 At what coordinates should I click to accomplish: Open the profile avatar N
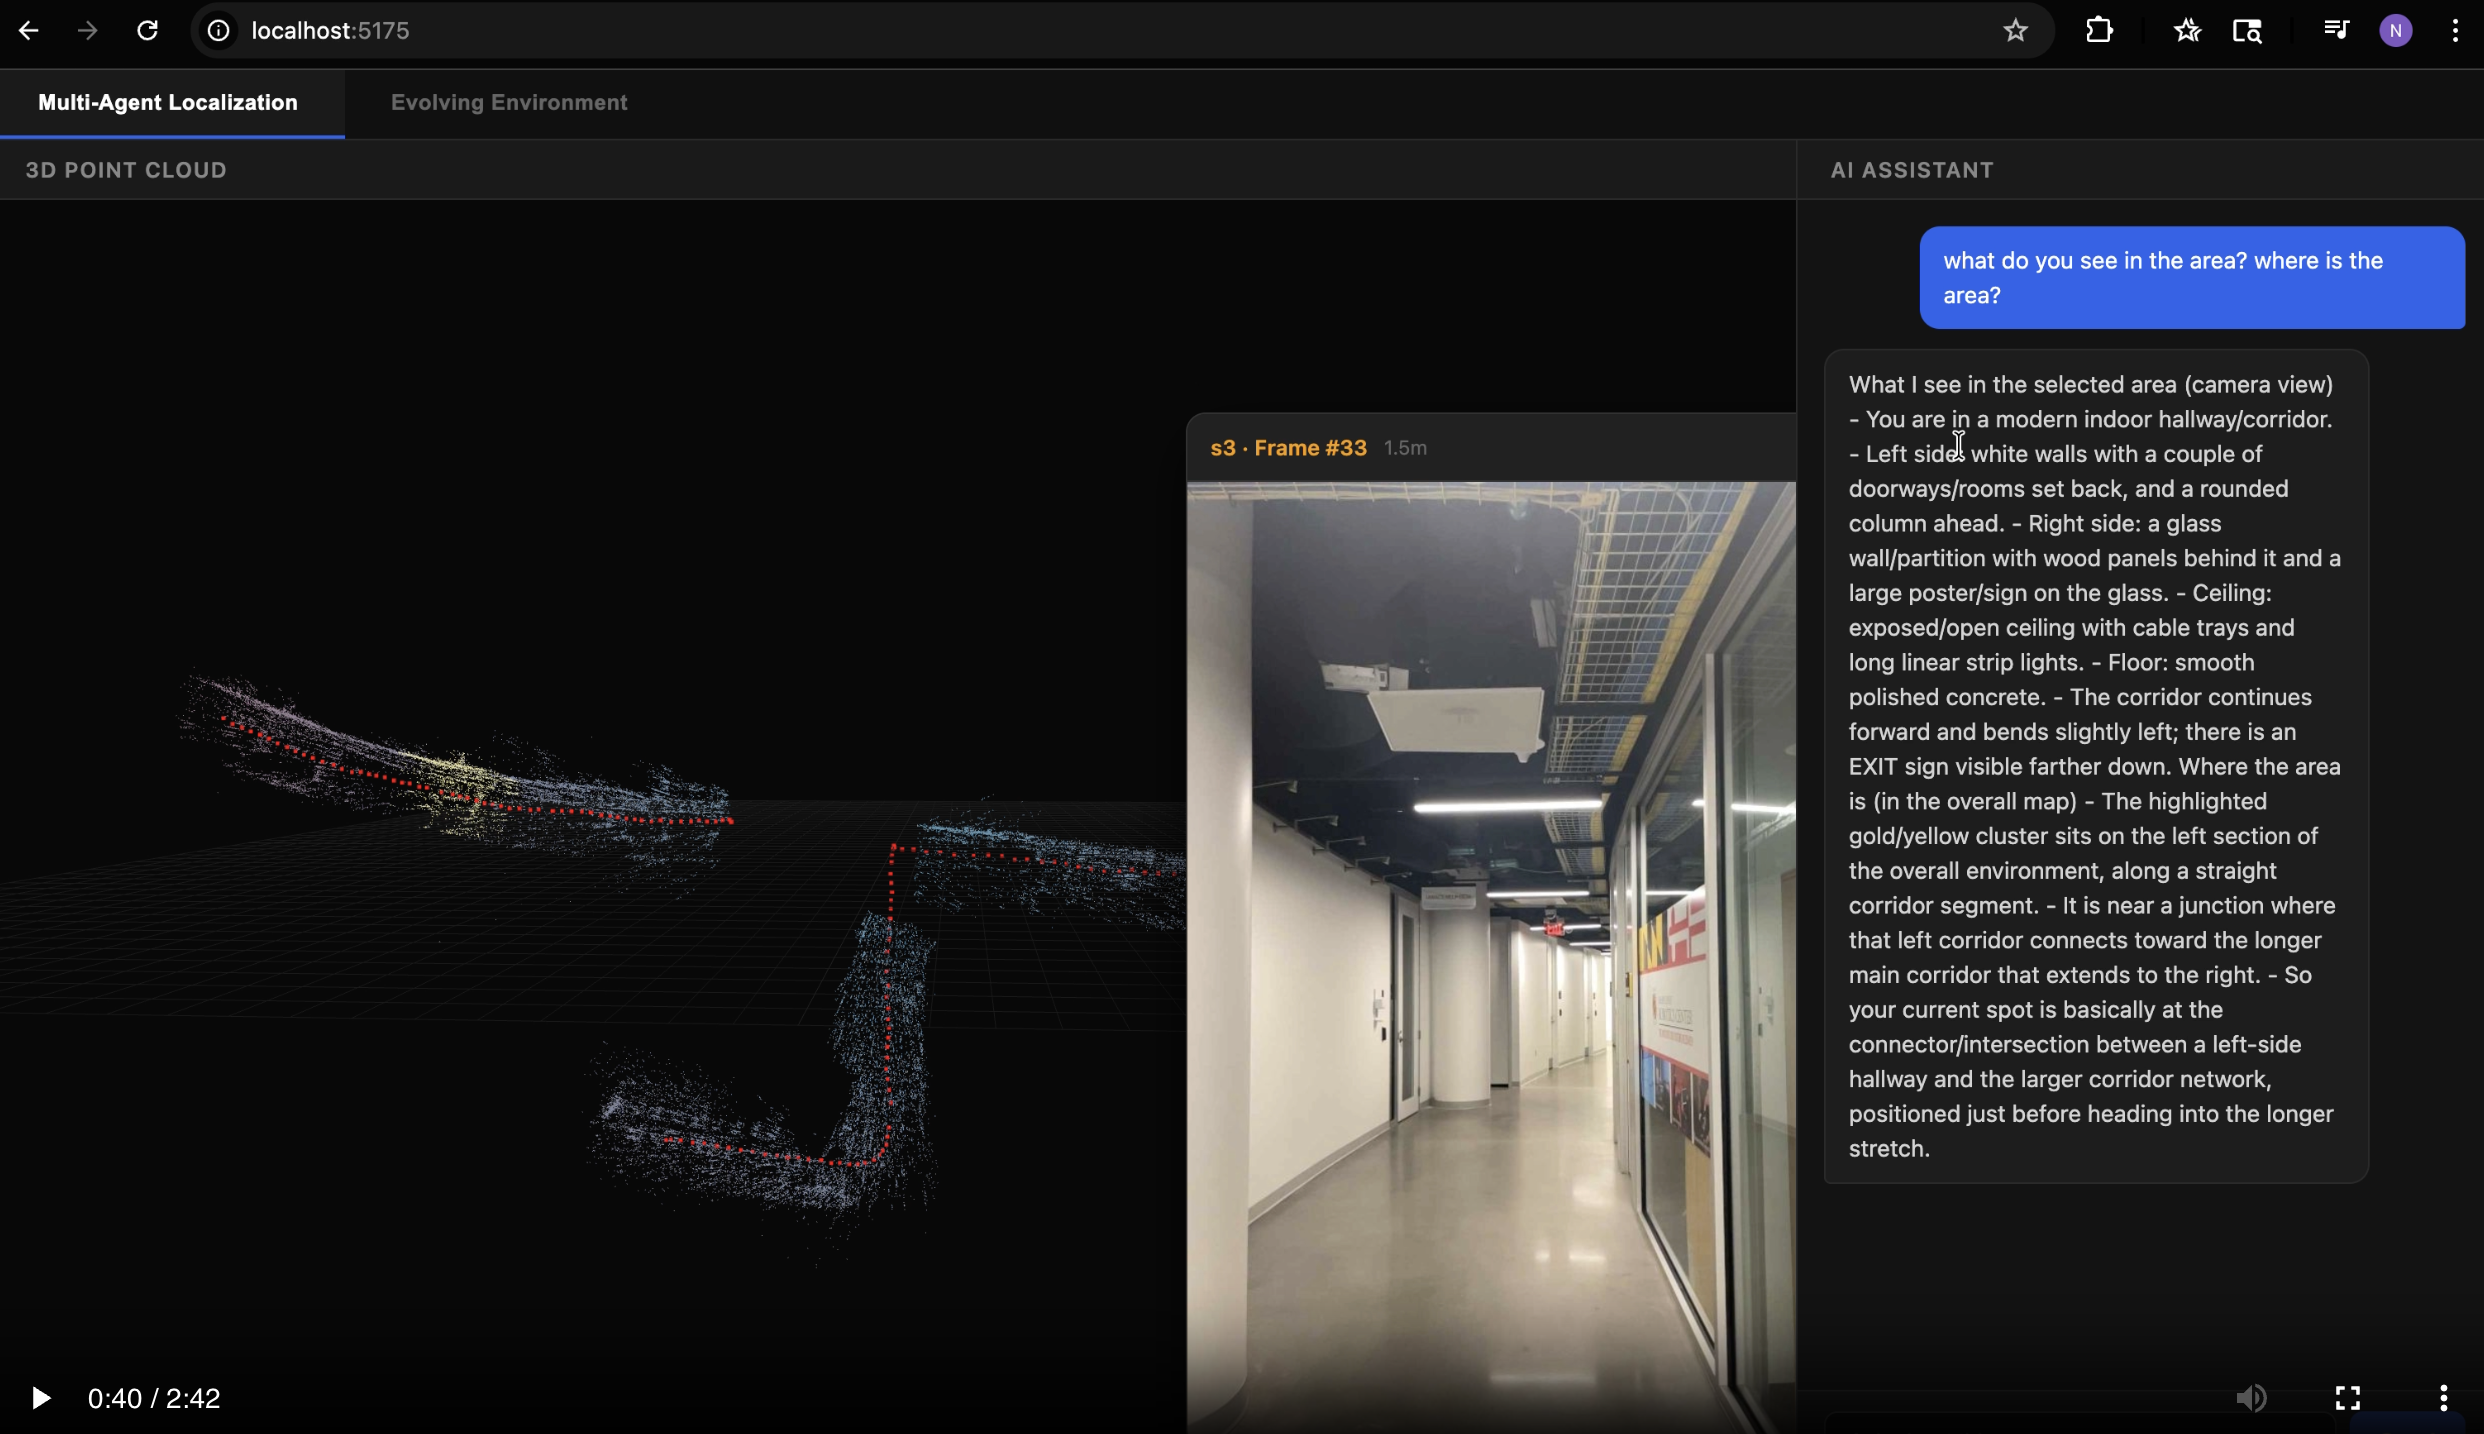pos(2395,30)
